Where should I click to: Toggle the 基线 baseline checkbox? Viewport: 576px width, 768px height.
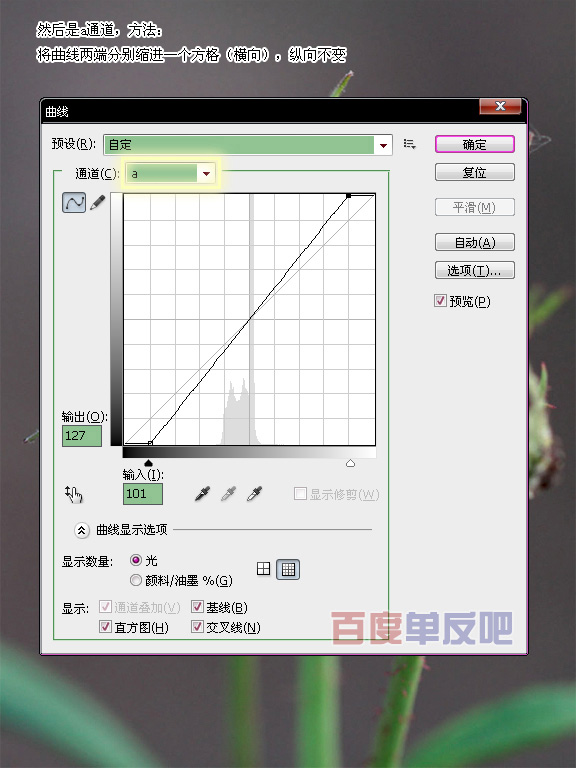click(x=197, y=607)
